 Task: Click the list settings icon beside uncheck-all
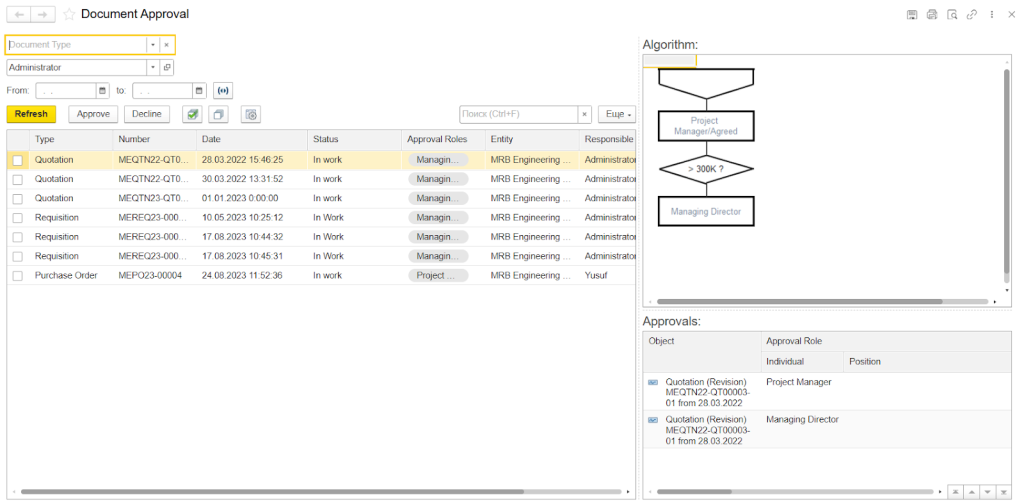(251, 115)
